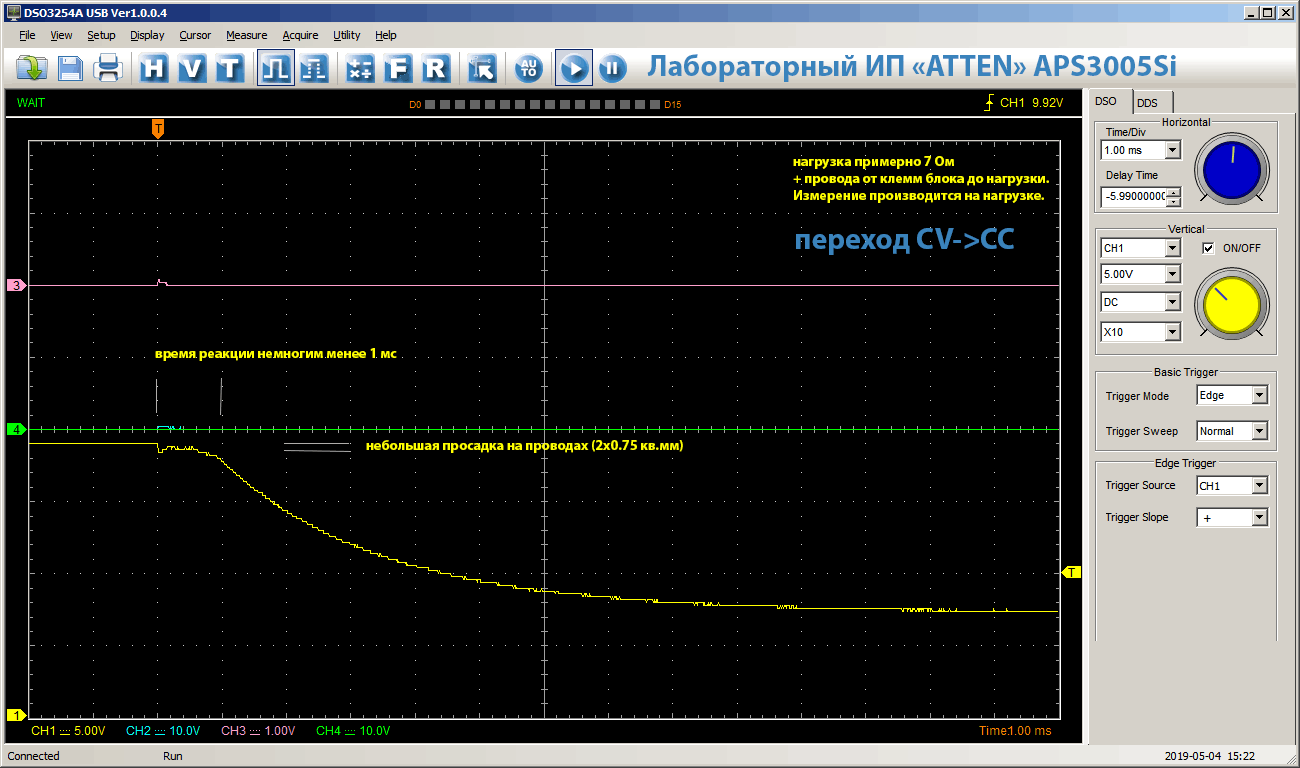Open the Trigger Mode dropdown
The height and width of the screenshot is (768, 1300).
[1258, 395]
